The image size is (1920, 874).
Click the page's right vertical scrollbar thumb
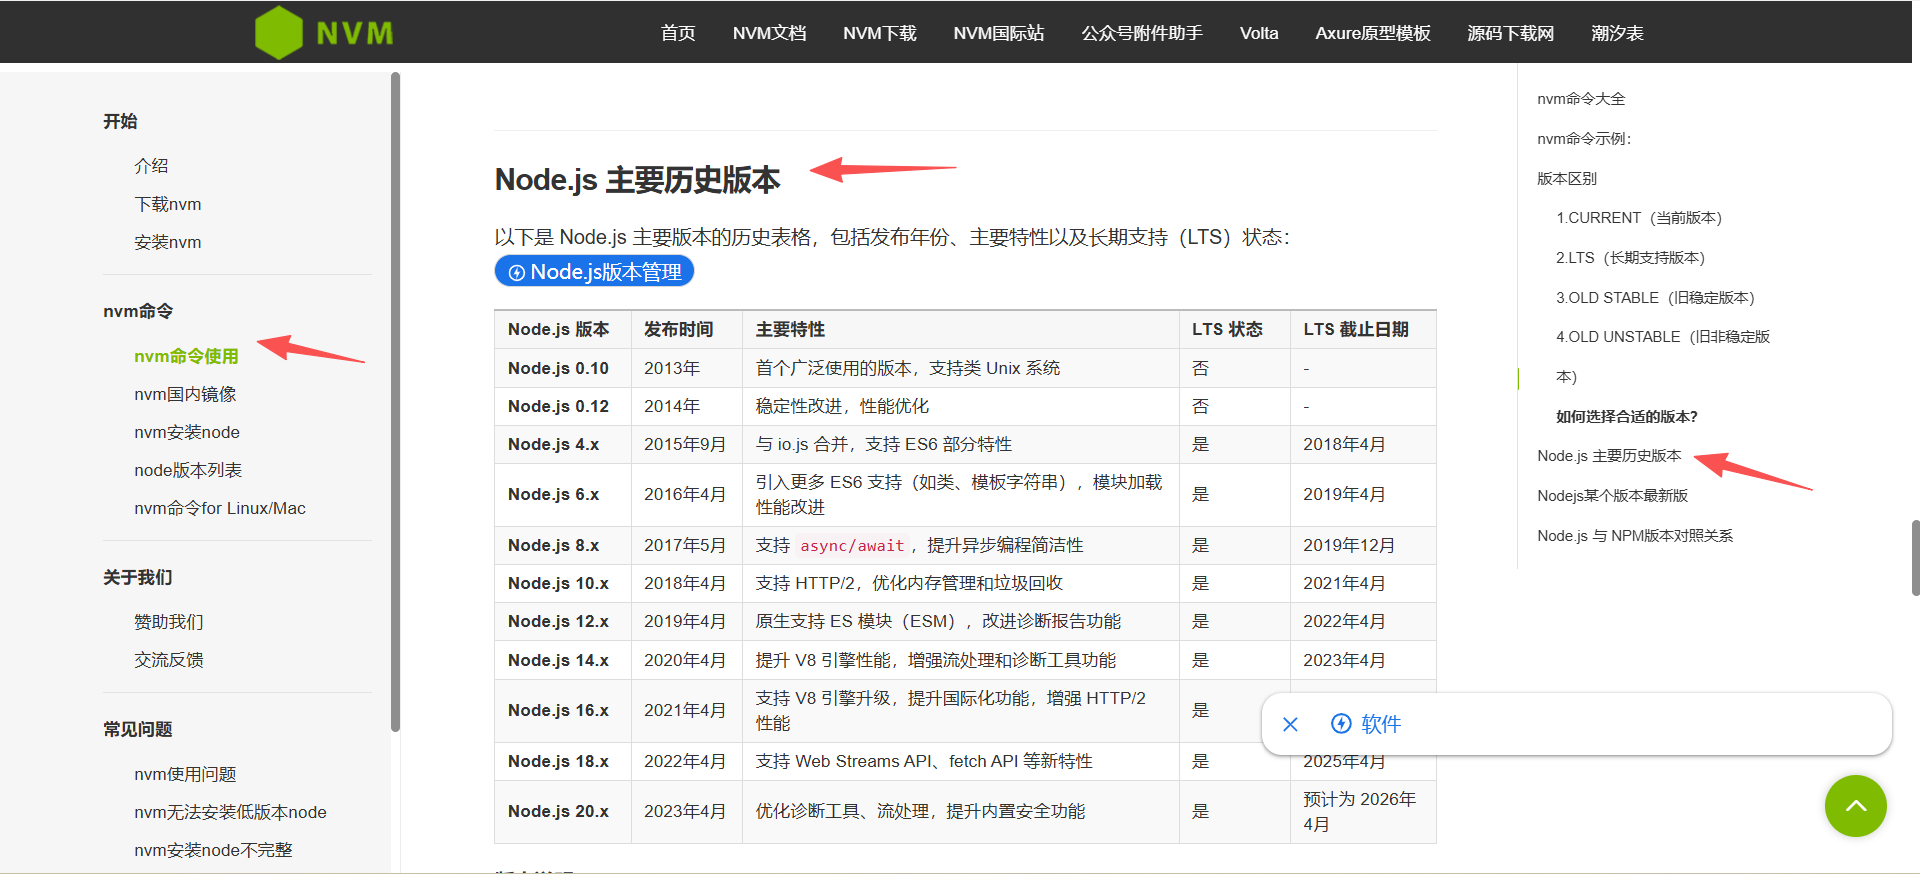[x=1915, y=557]
